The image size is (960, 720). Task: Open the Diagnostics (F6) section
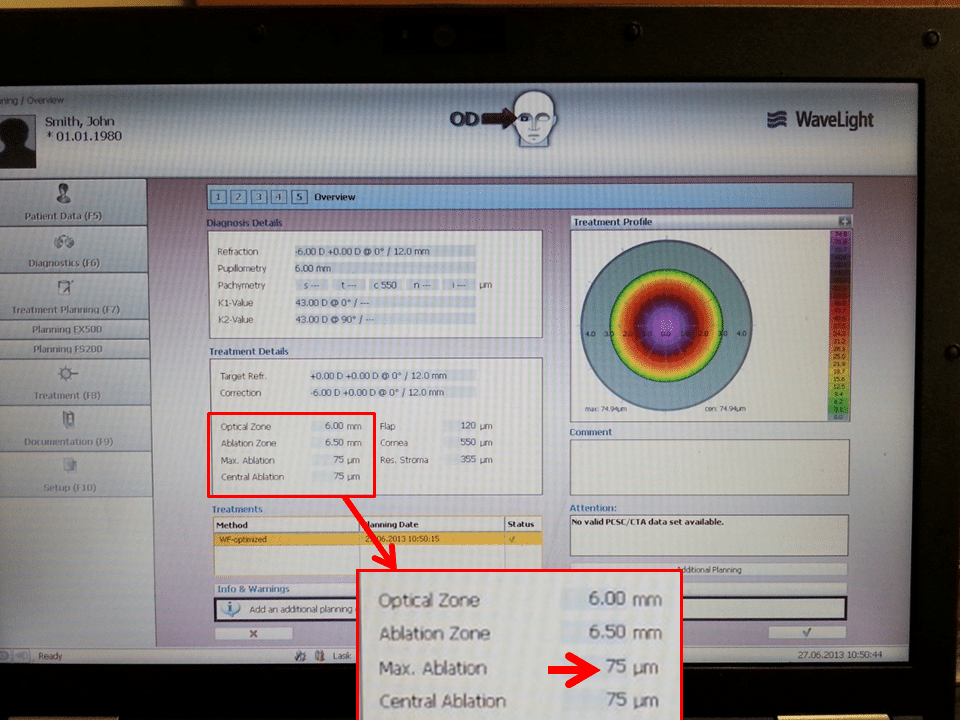click(x=64, y=250)
